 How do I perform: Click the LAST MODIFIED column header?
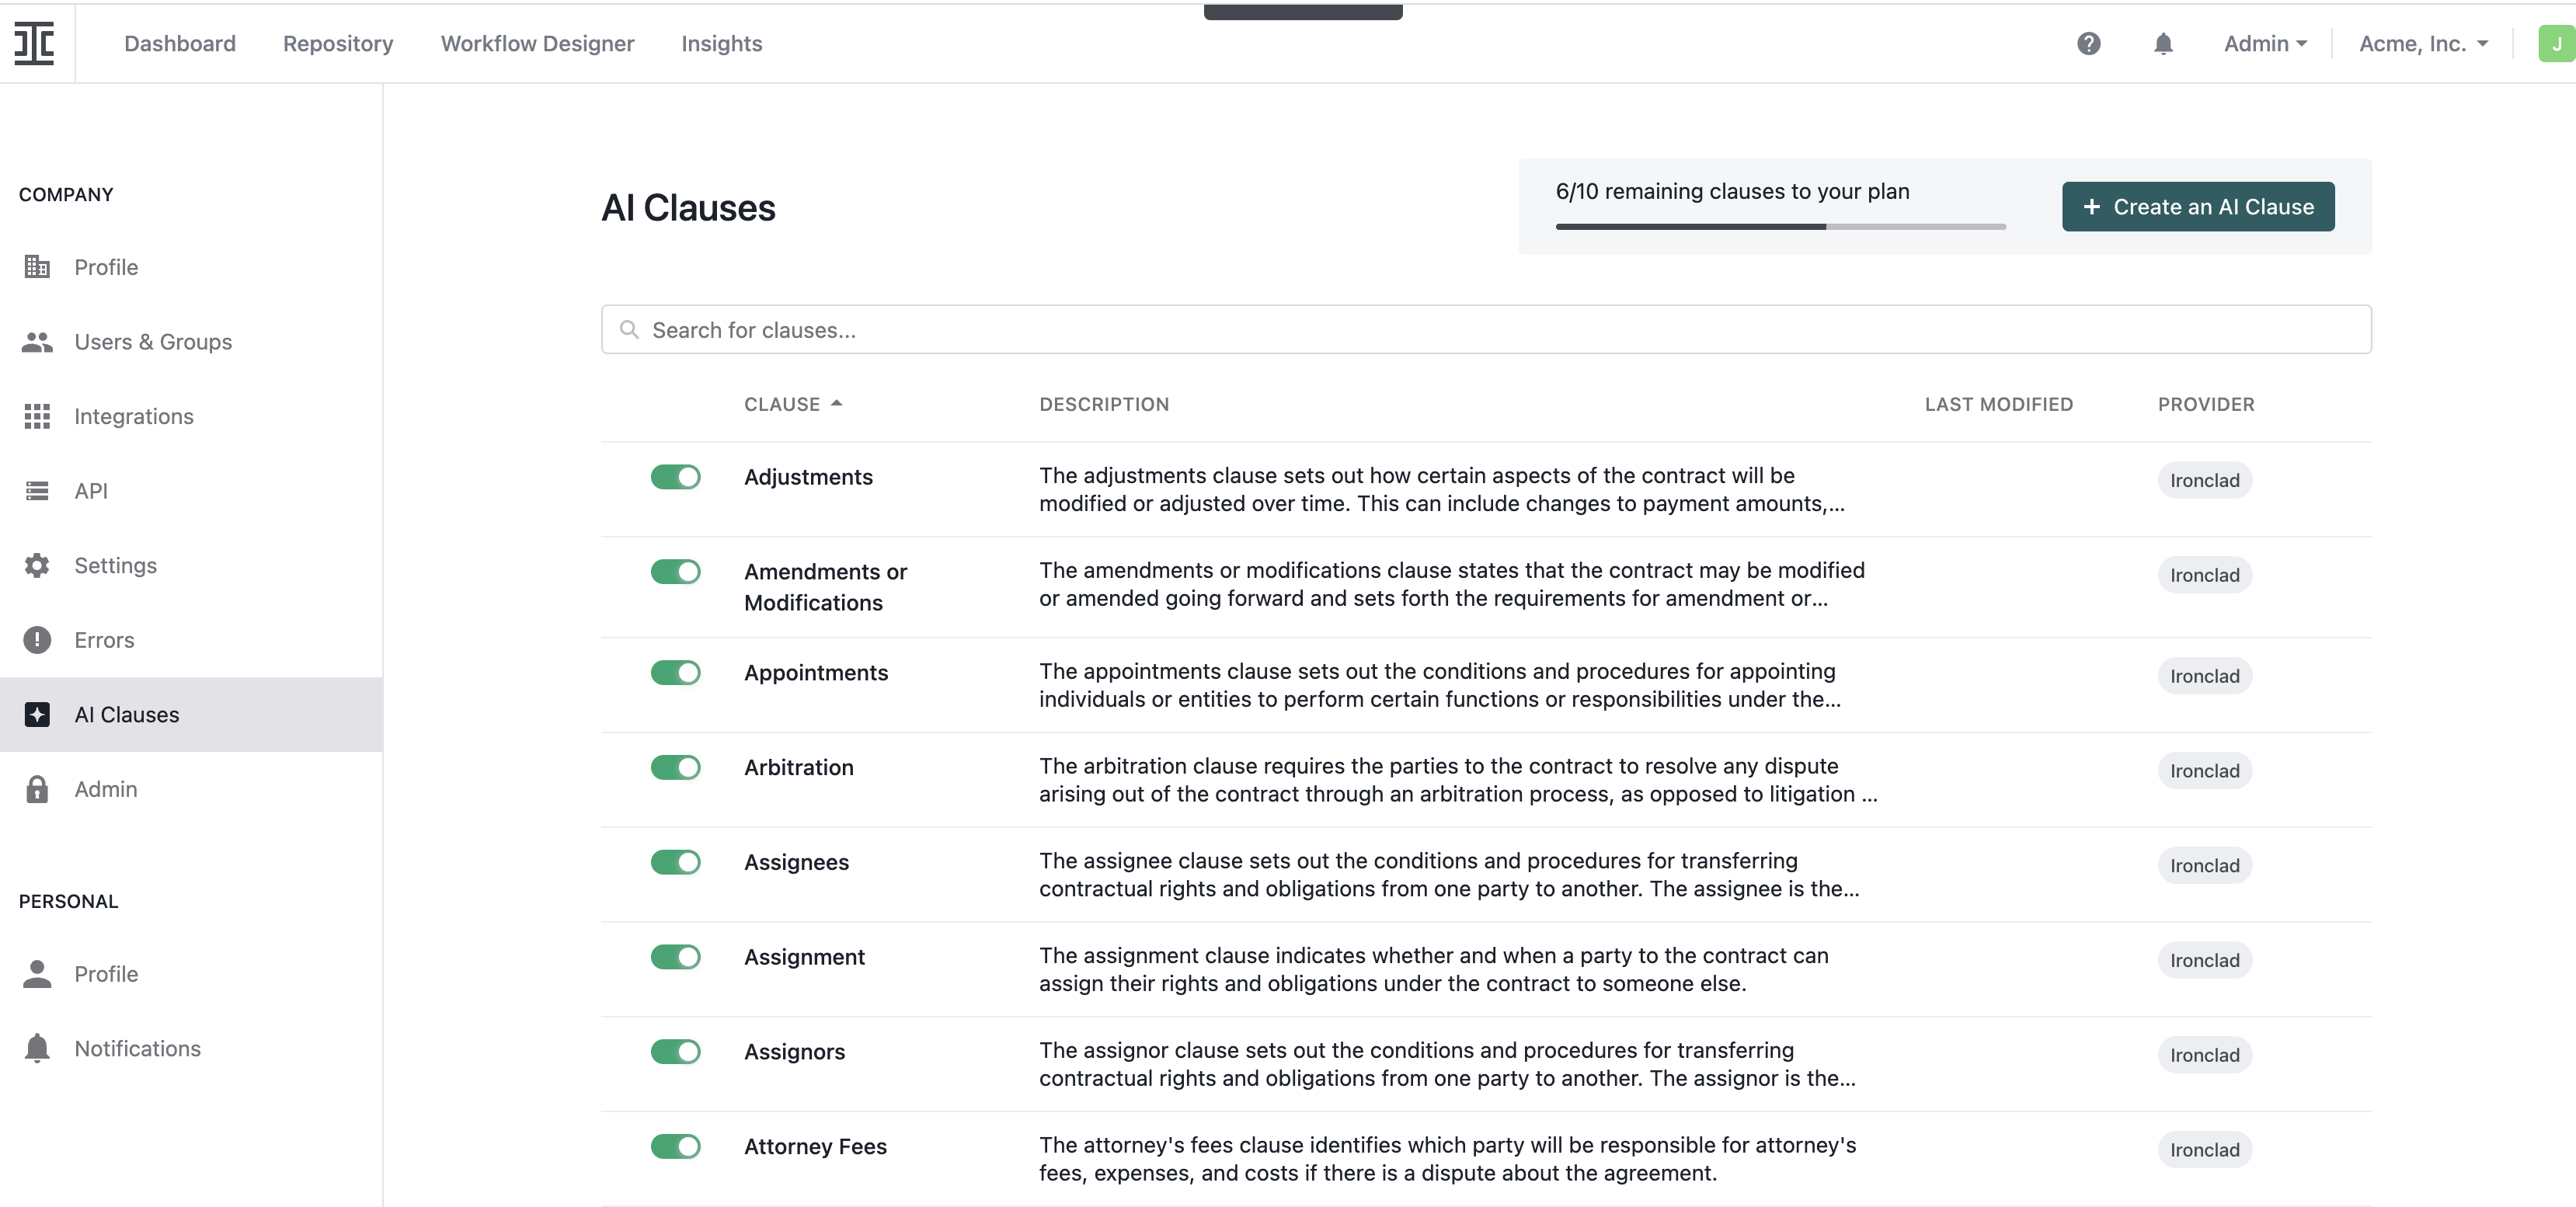[x=1998, y=404]
